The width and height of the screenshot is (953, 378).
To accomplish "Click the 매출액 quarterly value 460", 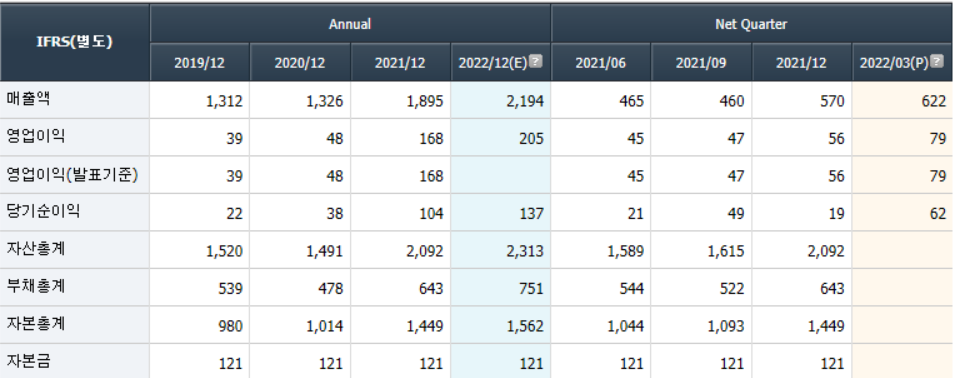I will tap(732, 101).
